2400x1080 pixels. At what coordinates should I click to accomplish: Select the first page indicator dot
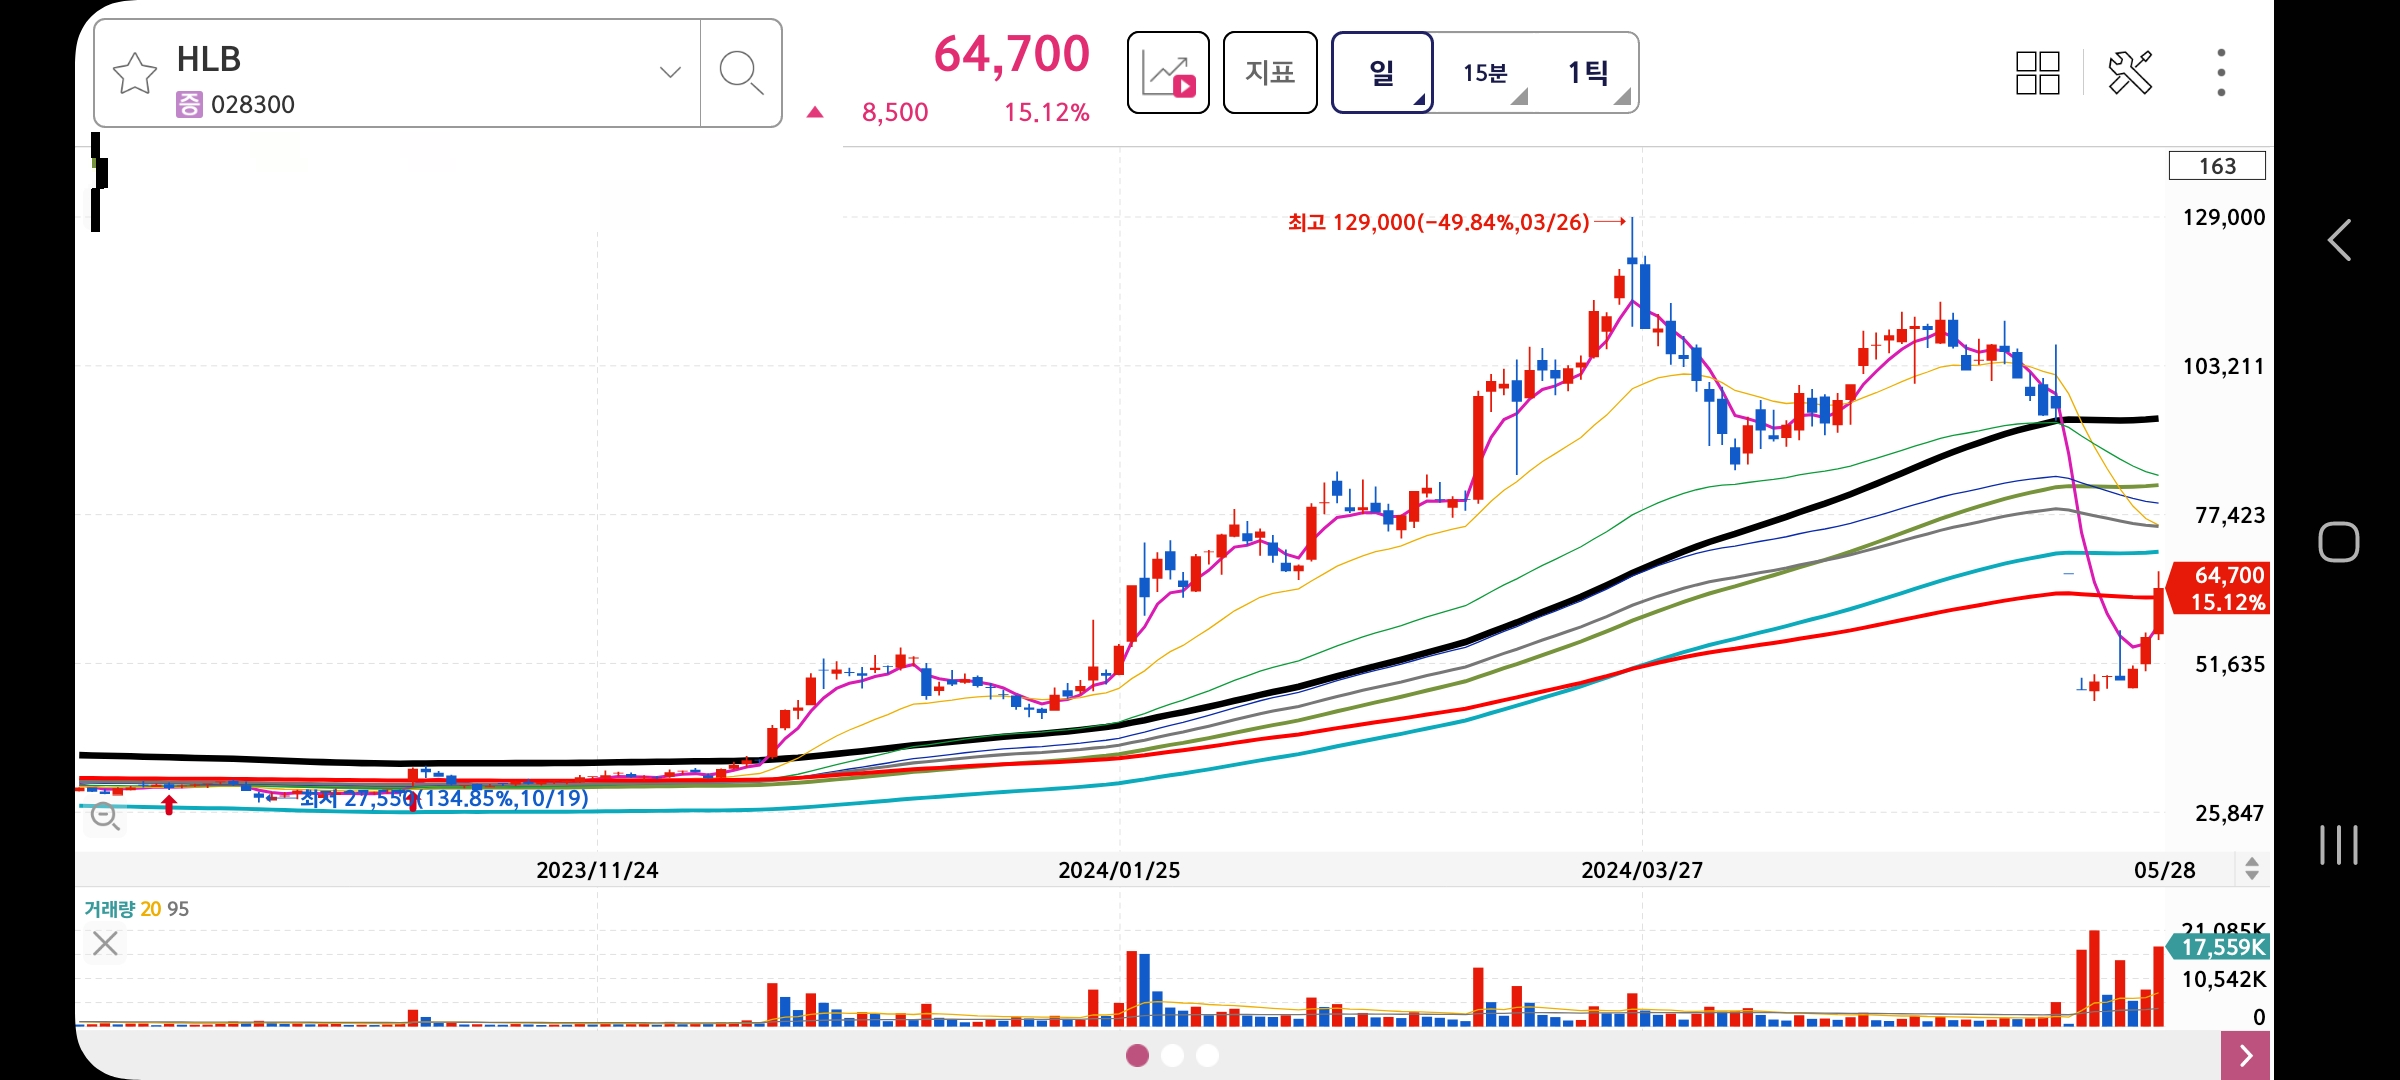(1137, 1055)
